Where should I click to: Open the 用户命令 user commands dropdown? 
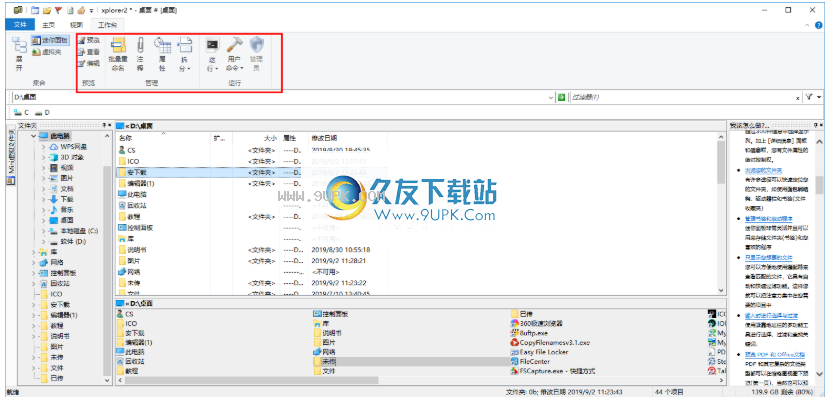click(x=234, y=54)
